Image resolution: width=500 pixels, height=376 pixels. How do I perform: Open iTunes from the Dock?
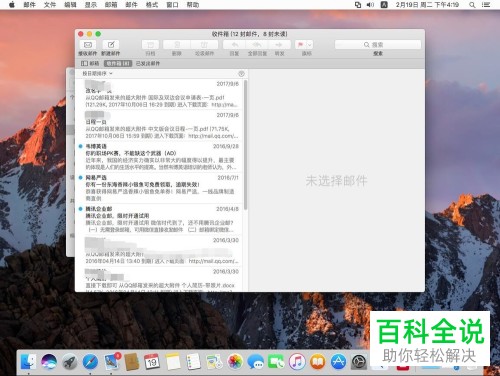point(297,362)
